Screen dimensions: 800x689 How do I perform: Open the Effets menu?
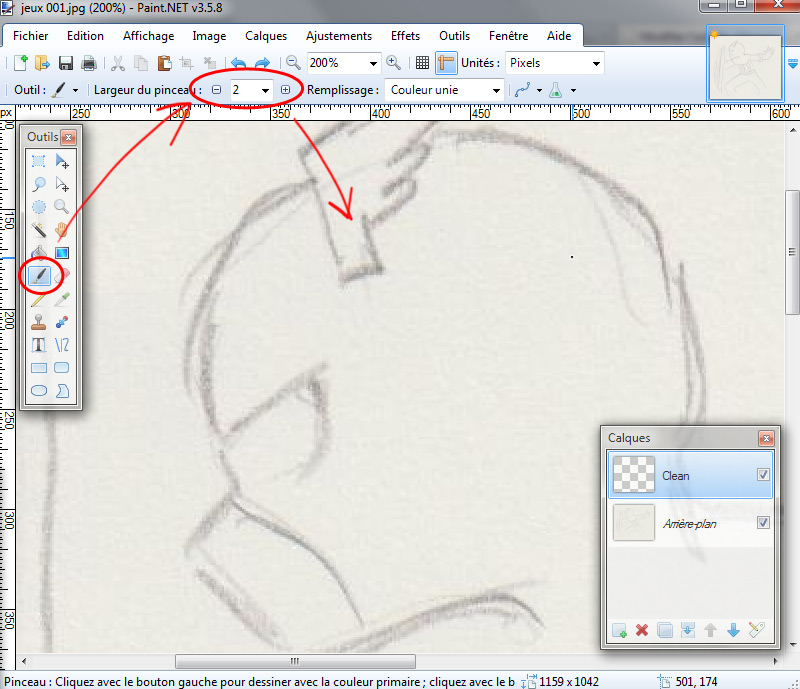(405, 36)
